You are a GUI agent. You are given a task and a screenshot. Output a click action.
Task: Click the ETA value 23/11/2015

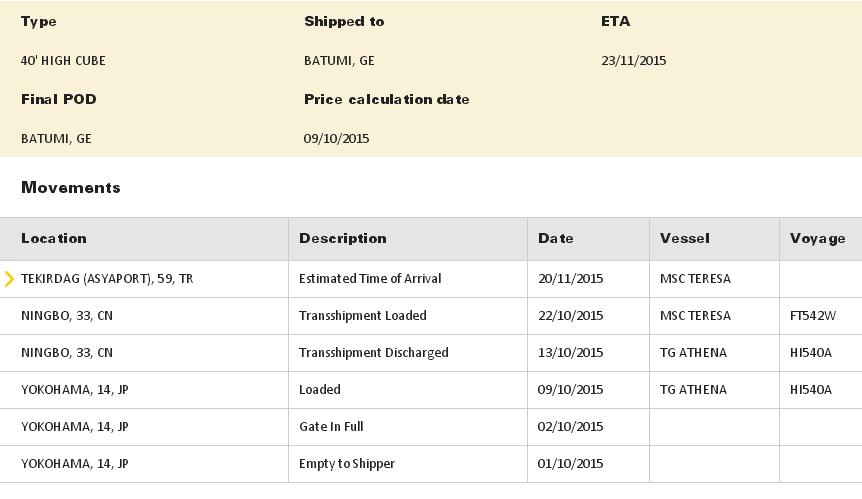pyautogui.click(x=634, y=61)
